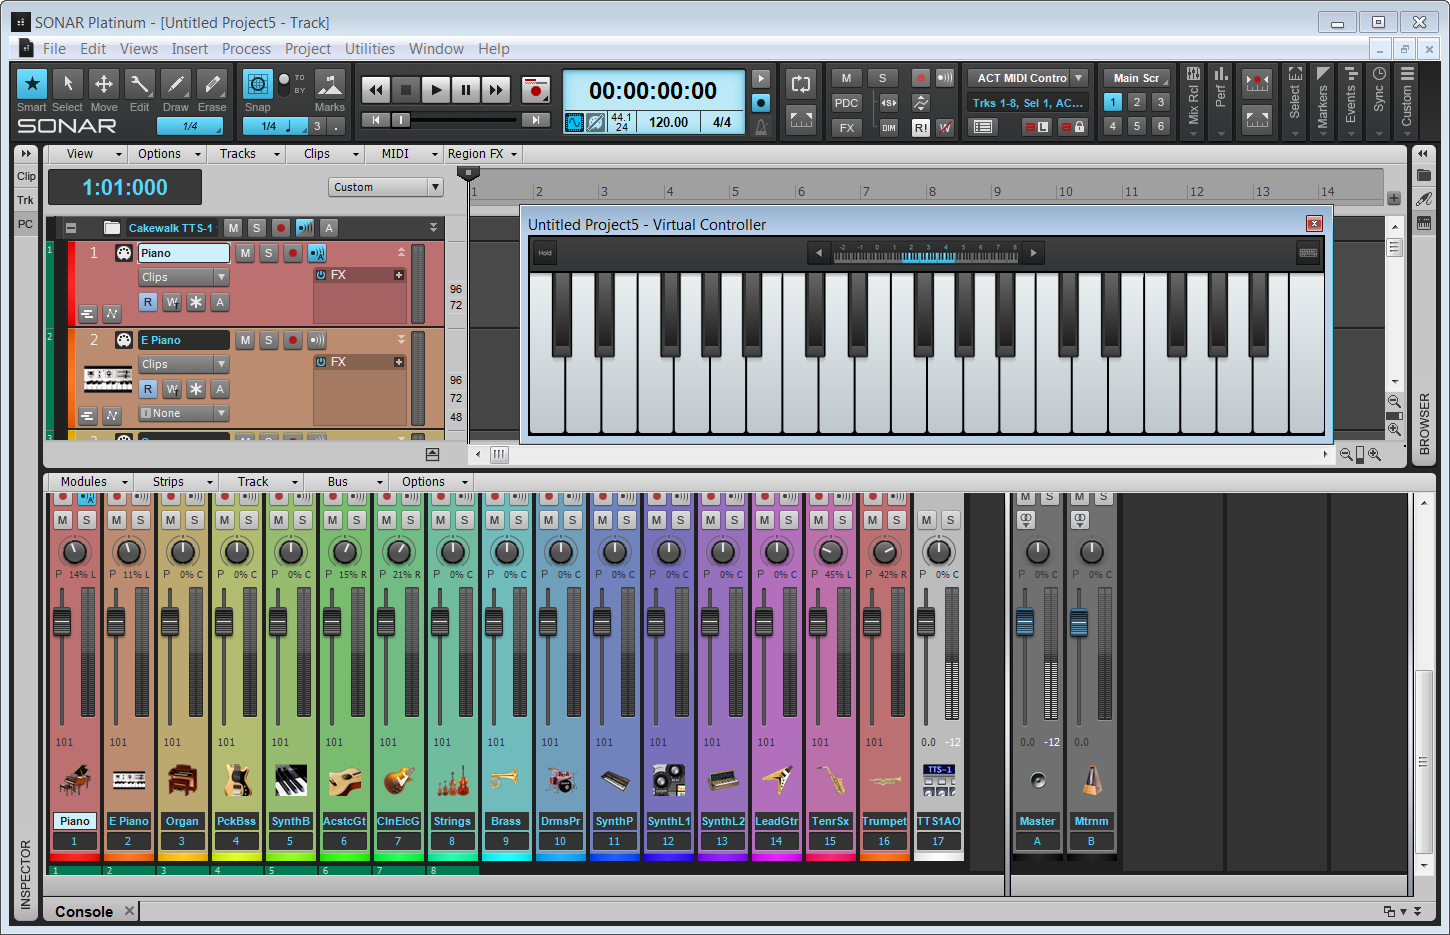The image size is (1450, 935).
Task: Start playback with the Play button
Action: [436, 90]
